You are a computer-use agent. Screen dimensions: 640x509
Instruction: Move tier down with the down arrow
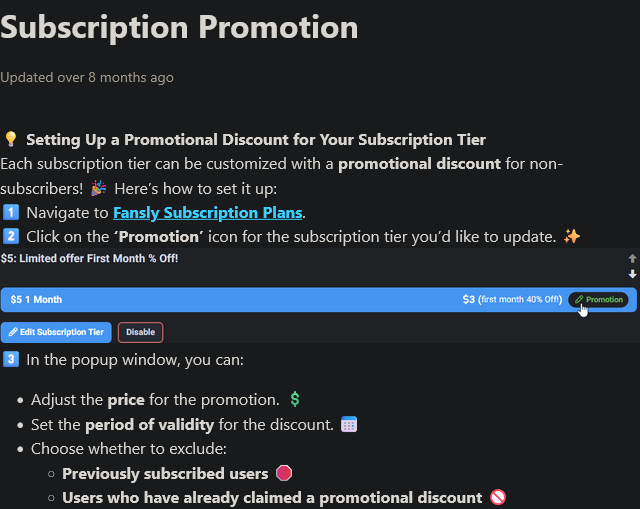click(632, 273)
